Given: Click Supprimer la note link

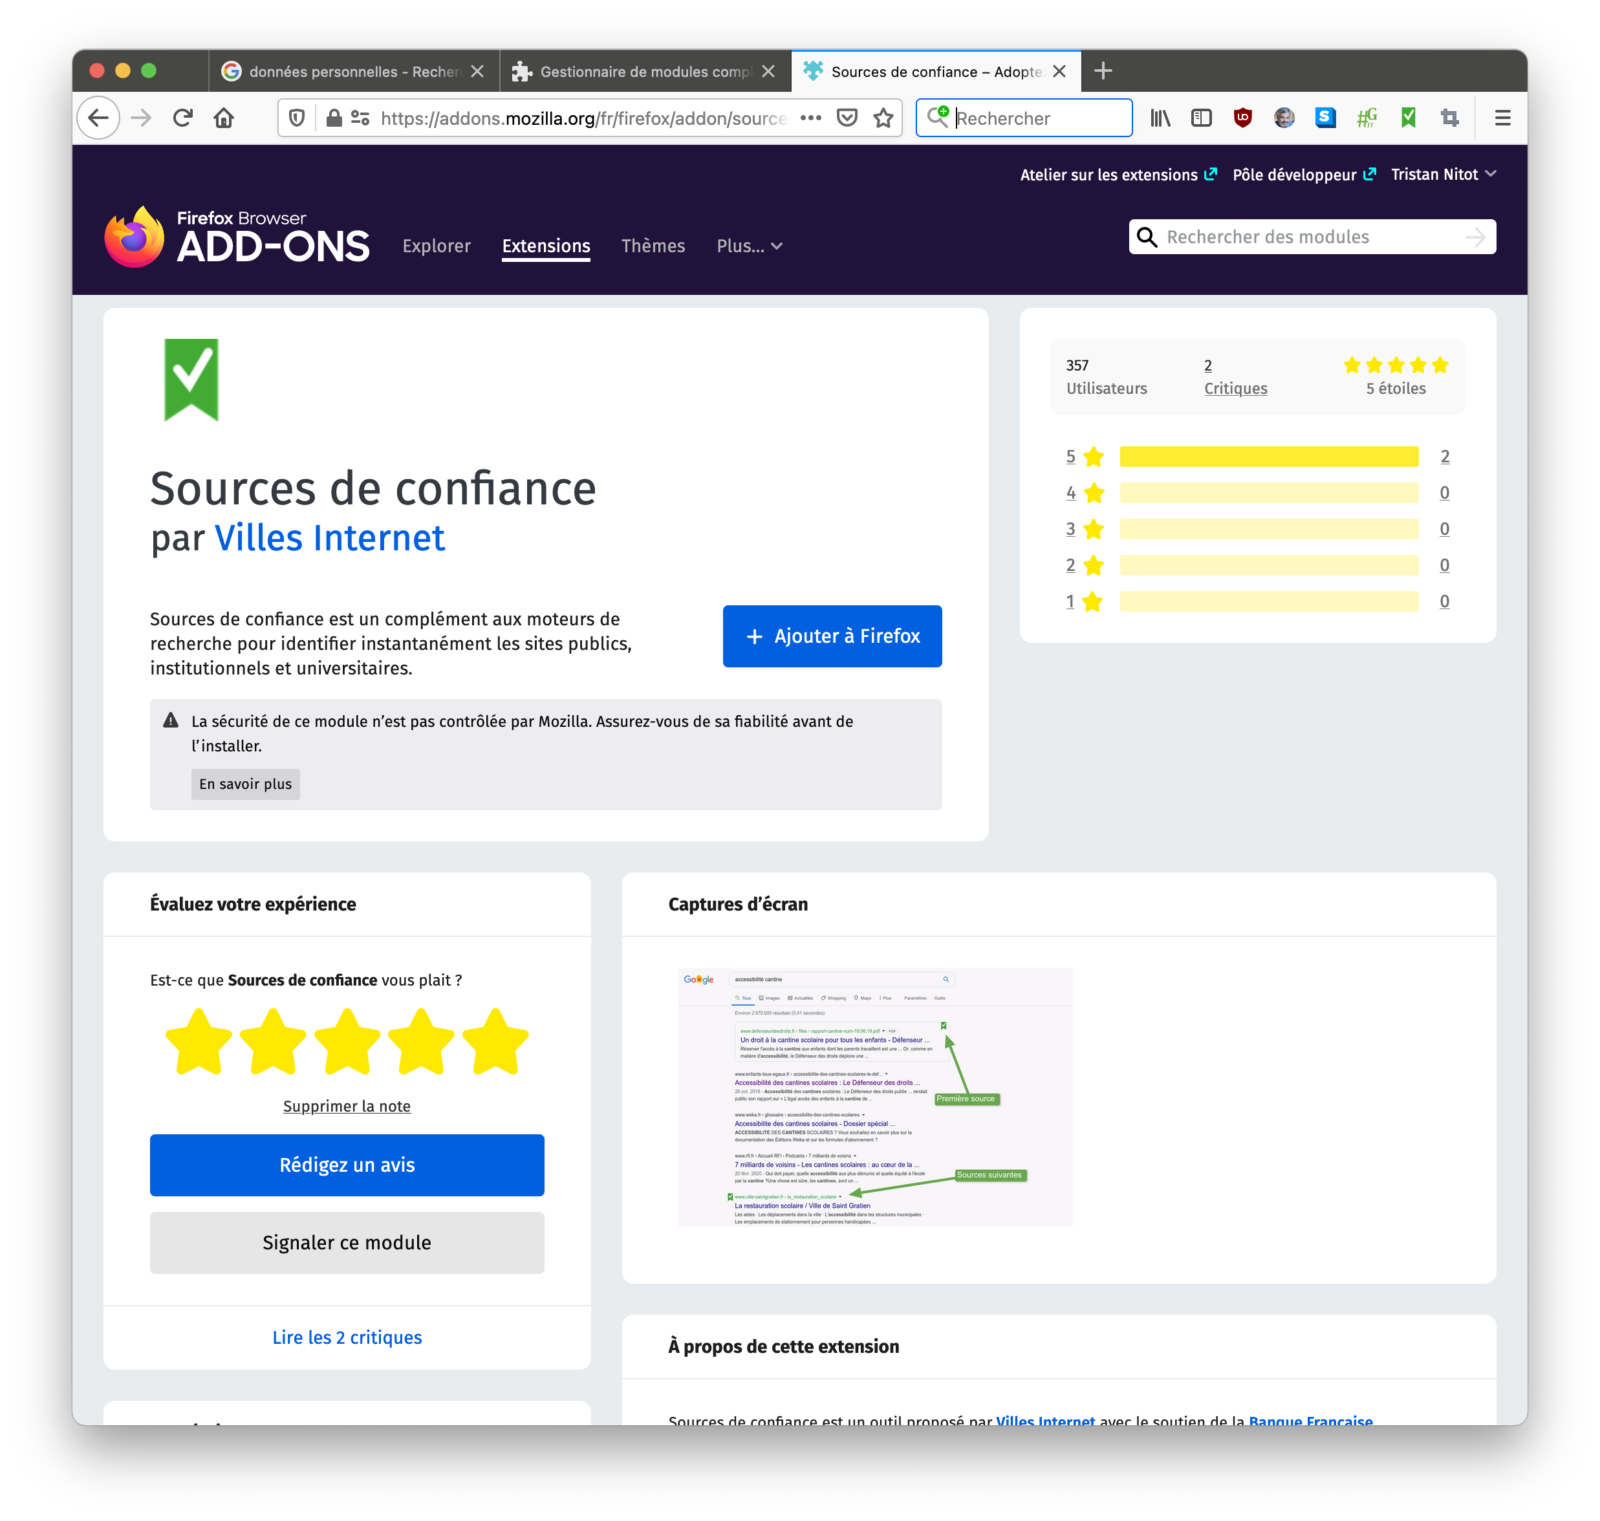Looking at the screenshot, I should tap(347, 1106).
